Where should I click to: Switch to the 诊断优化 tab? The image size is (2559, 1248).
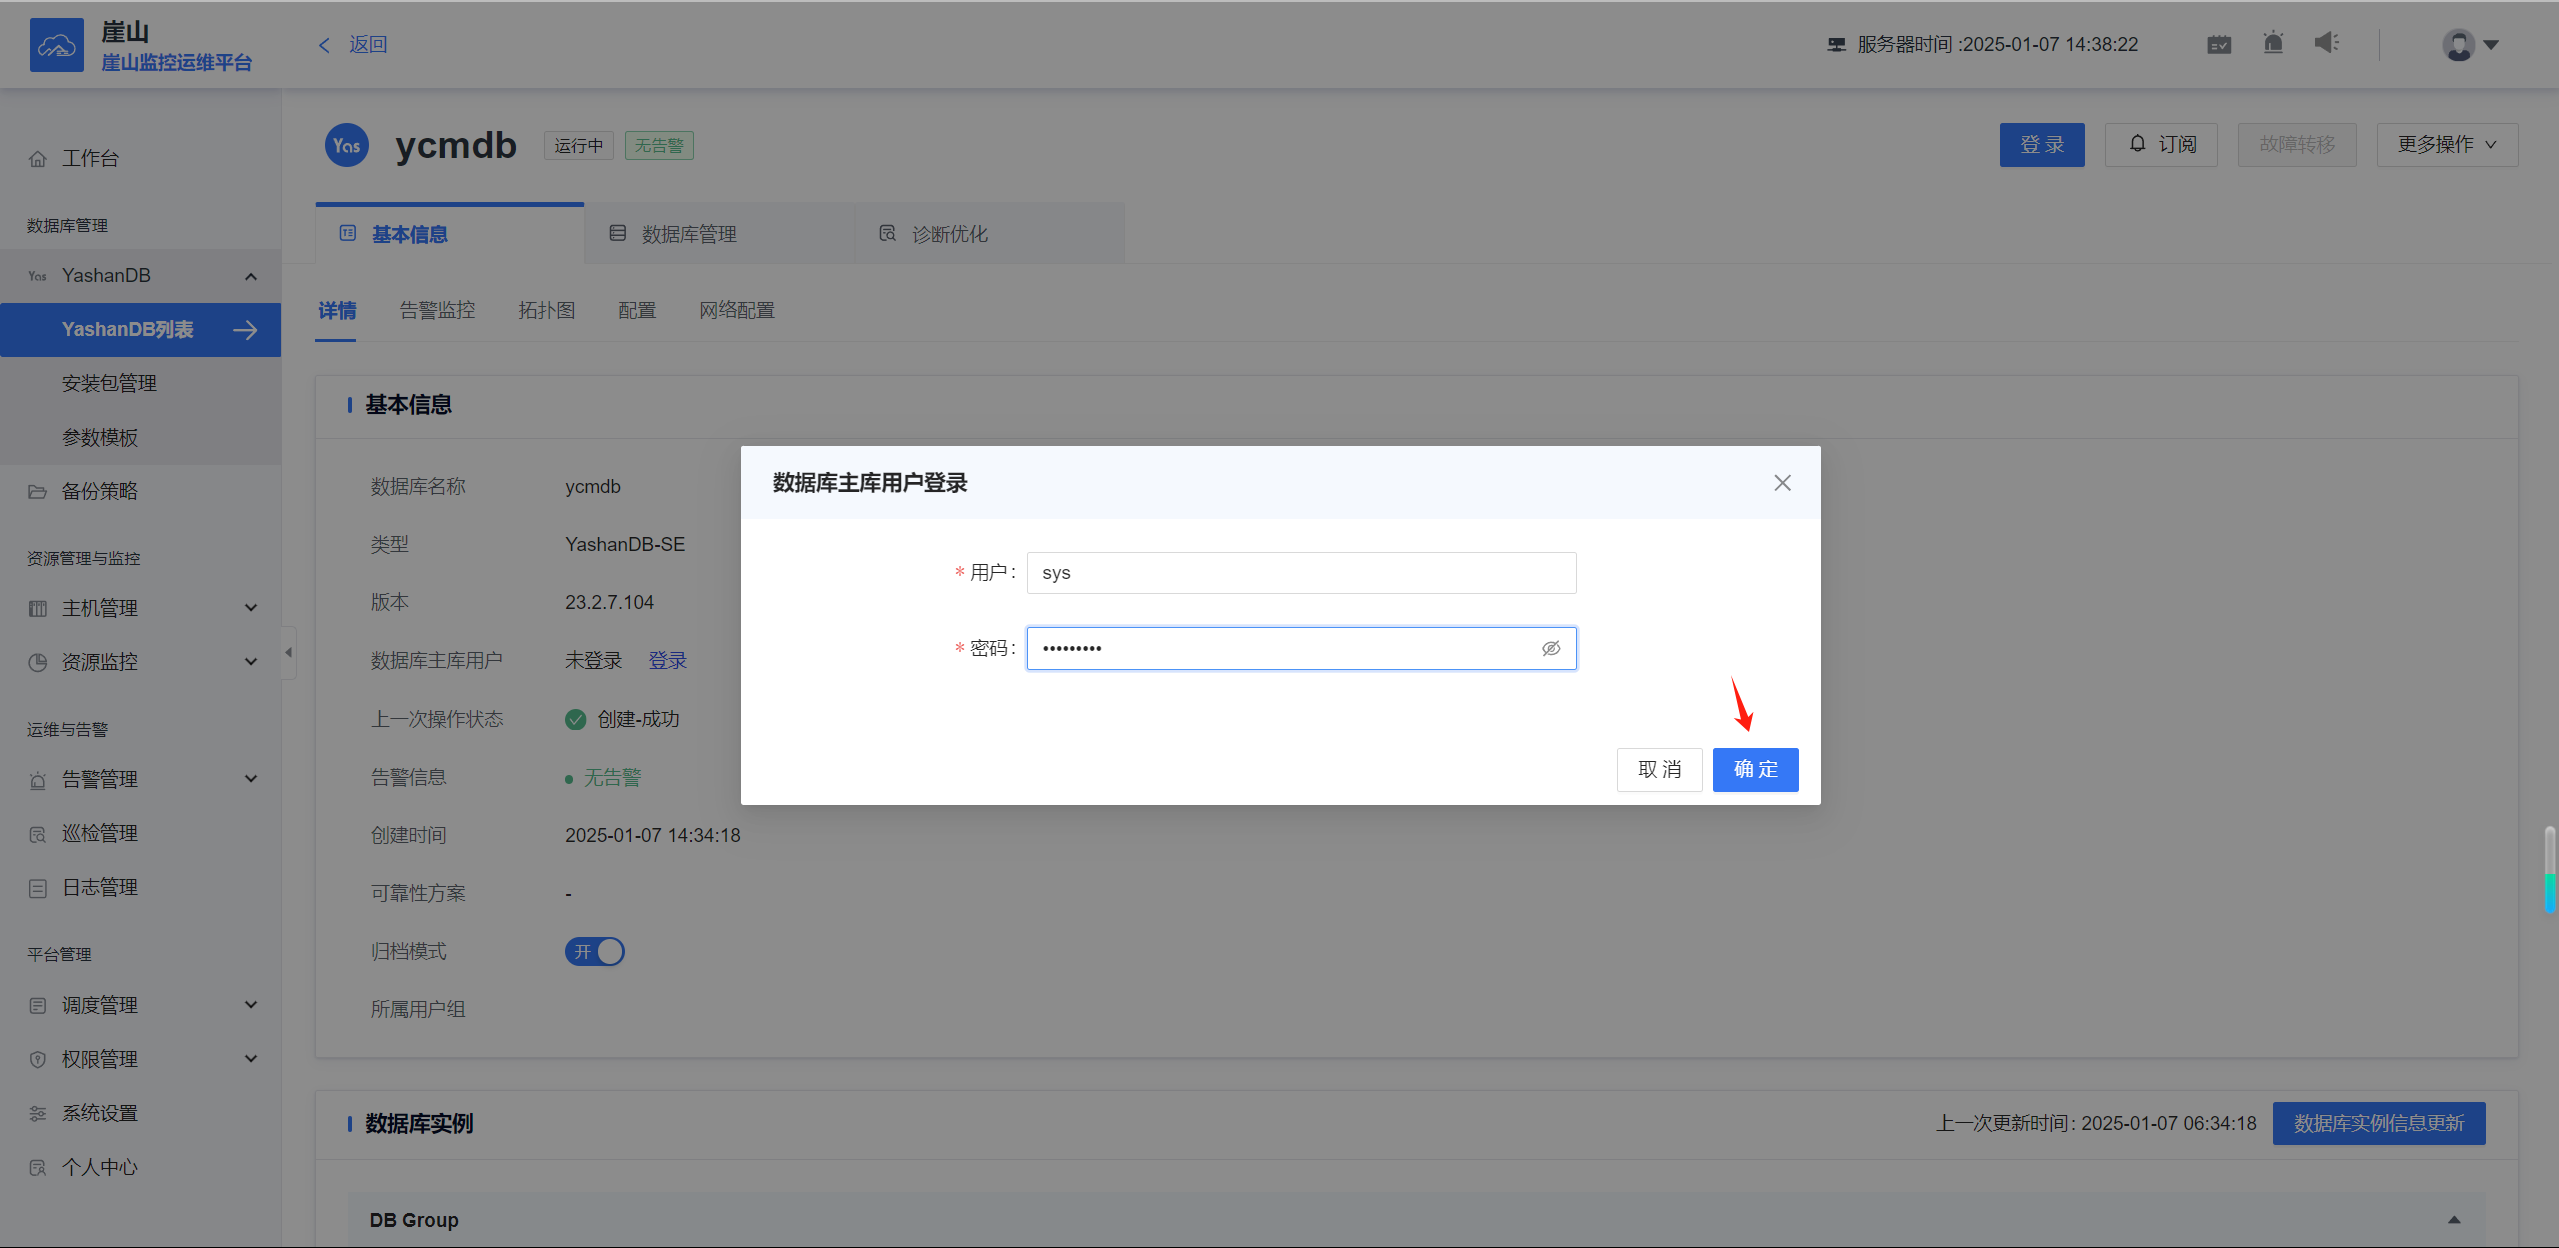click(x=990, y=234)
